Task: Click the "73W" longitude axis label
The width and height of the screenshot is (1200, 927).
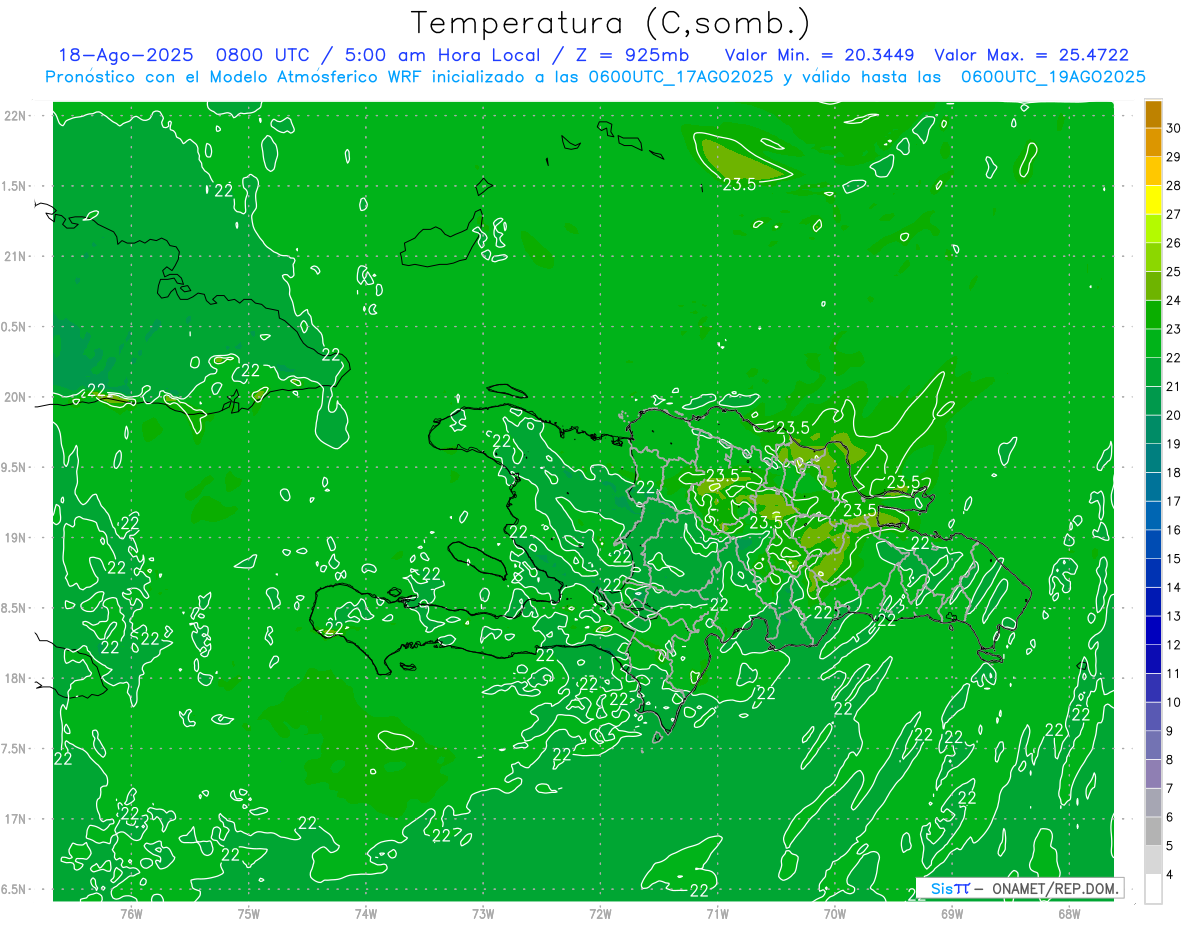Action: 483,913
